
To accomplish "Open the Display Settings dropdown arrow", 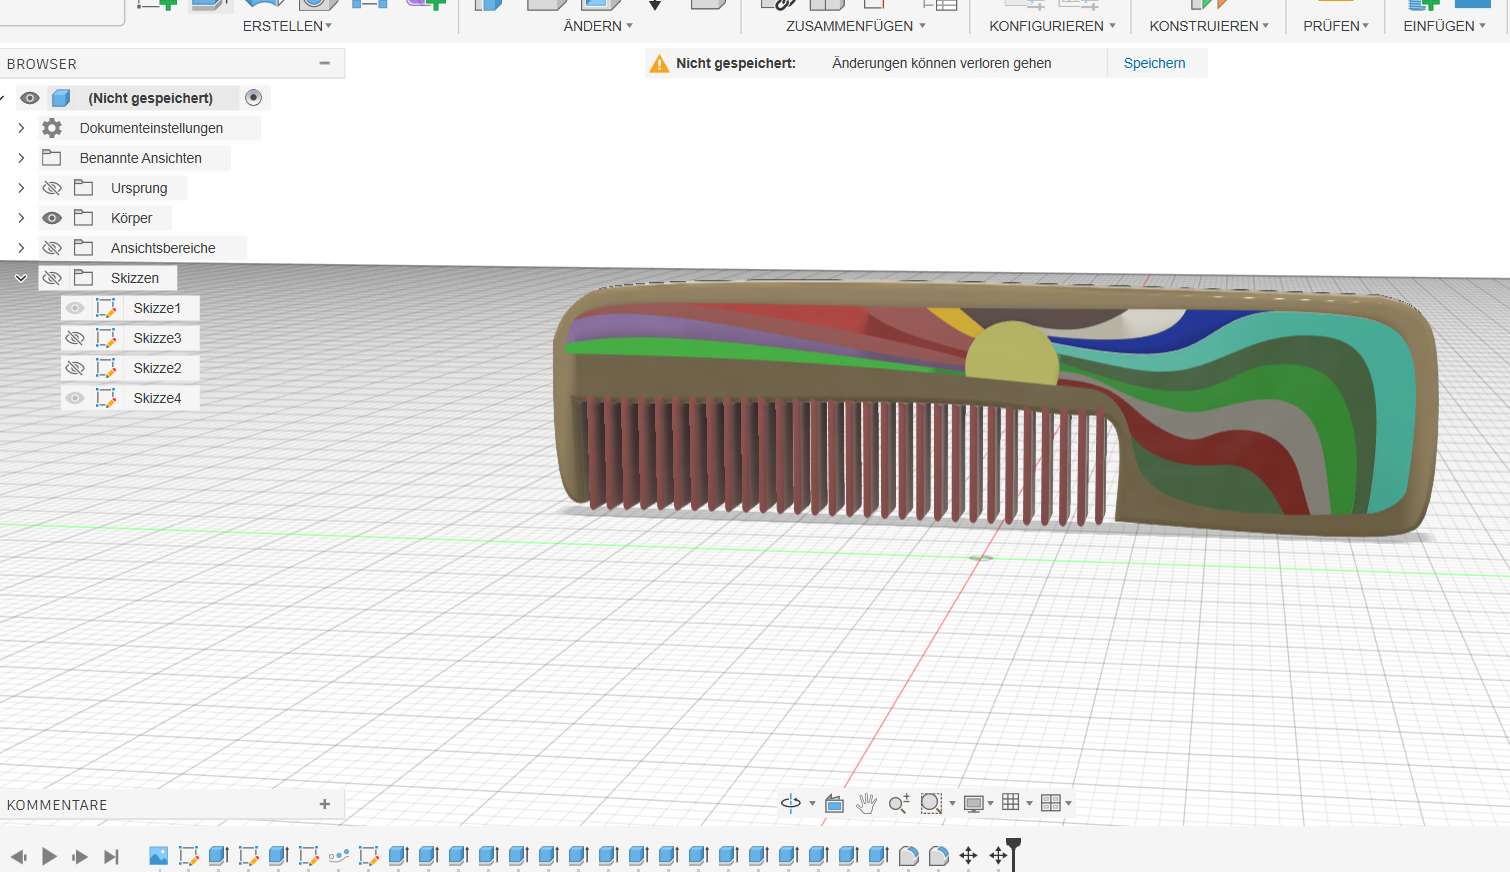I will [991, 804].
